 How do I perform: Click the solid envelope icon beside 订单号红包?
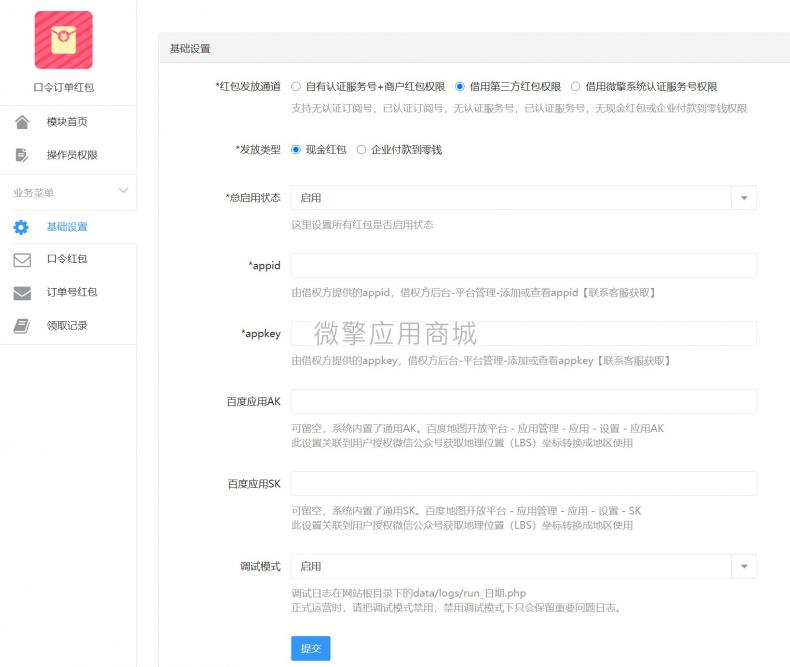tap(22, 293)
